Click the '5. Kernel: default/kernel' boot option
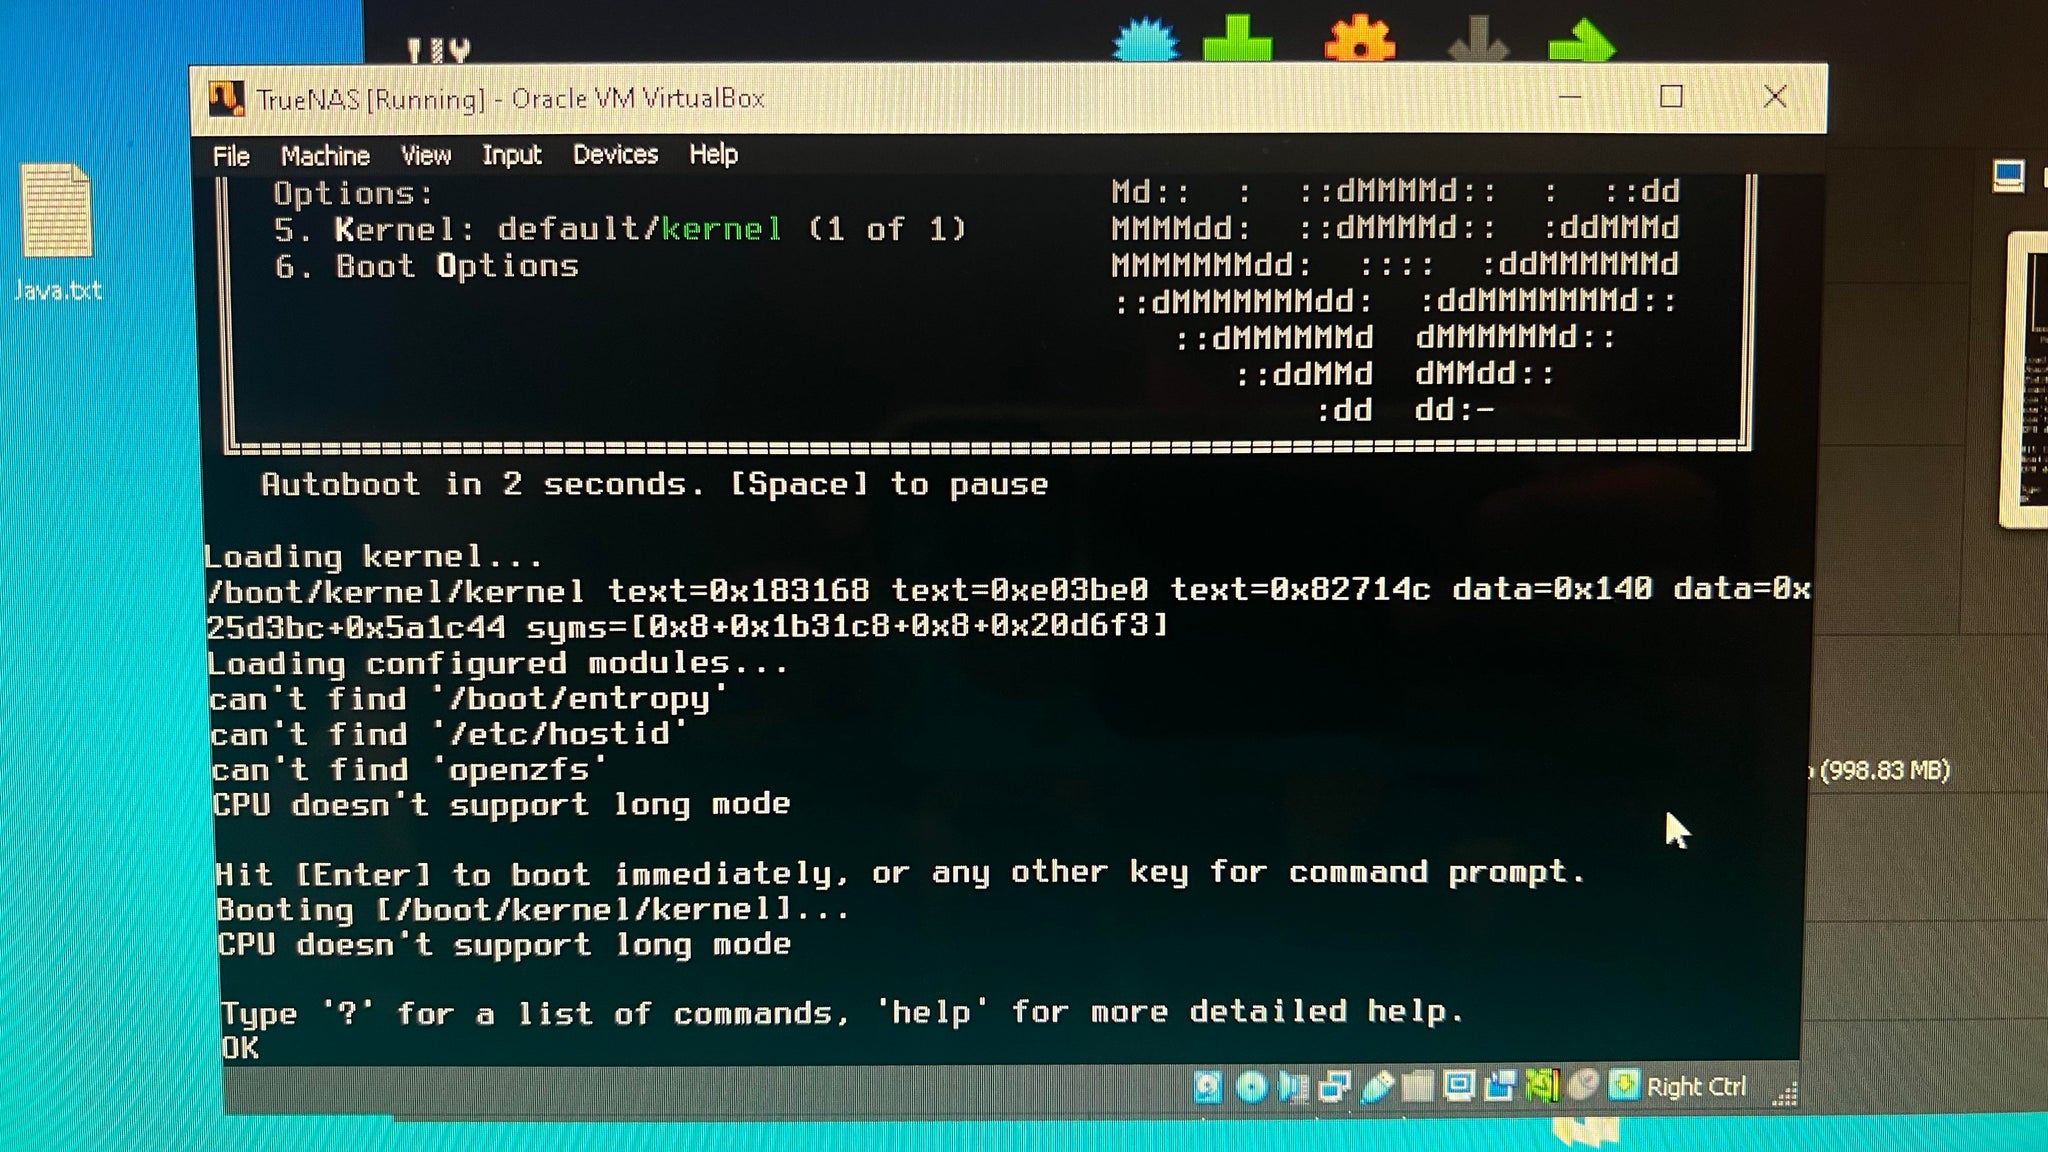This screenshot has width=2048, height=1152. [x=620, y=229]
